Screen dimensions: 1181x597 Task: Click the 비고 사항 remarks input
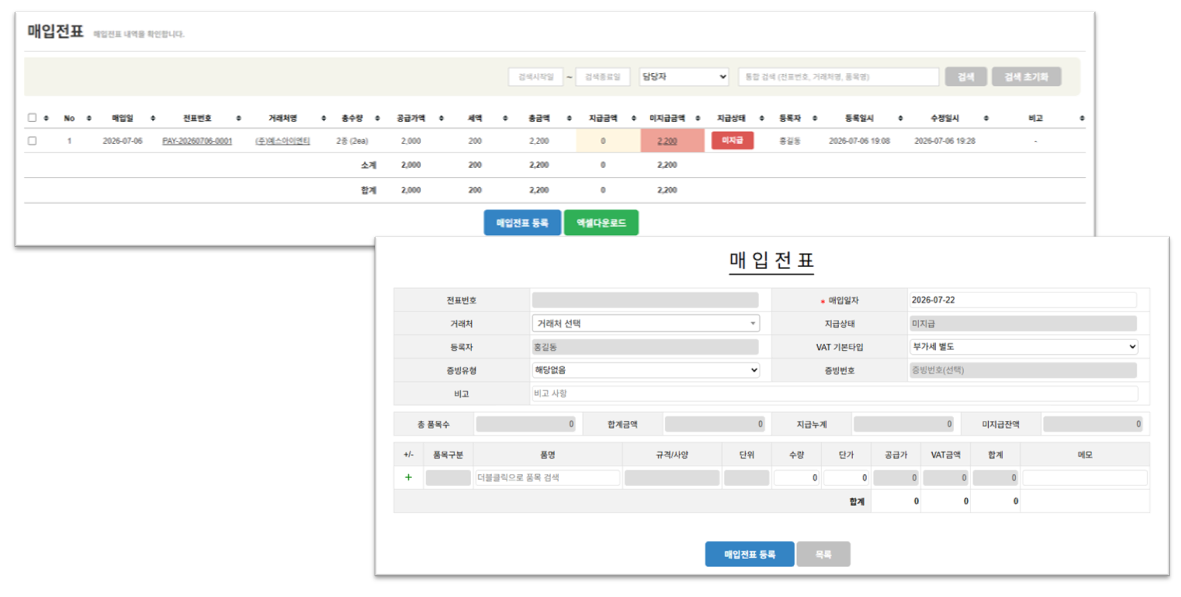click(x=835, y=394)
